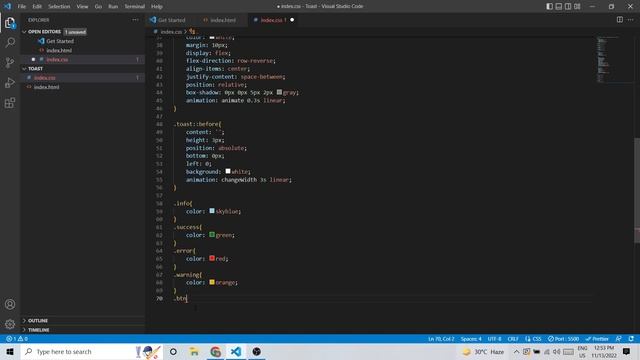Open the Run and Debug view
640x360 pixels.
10,82
